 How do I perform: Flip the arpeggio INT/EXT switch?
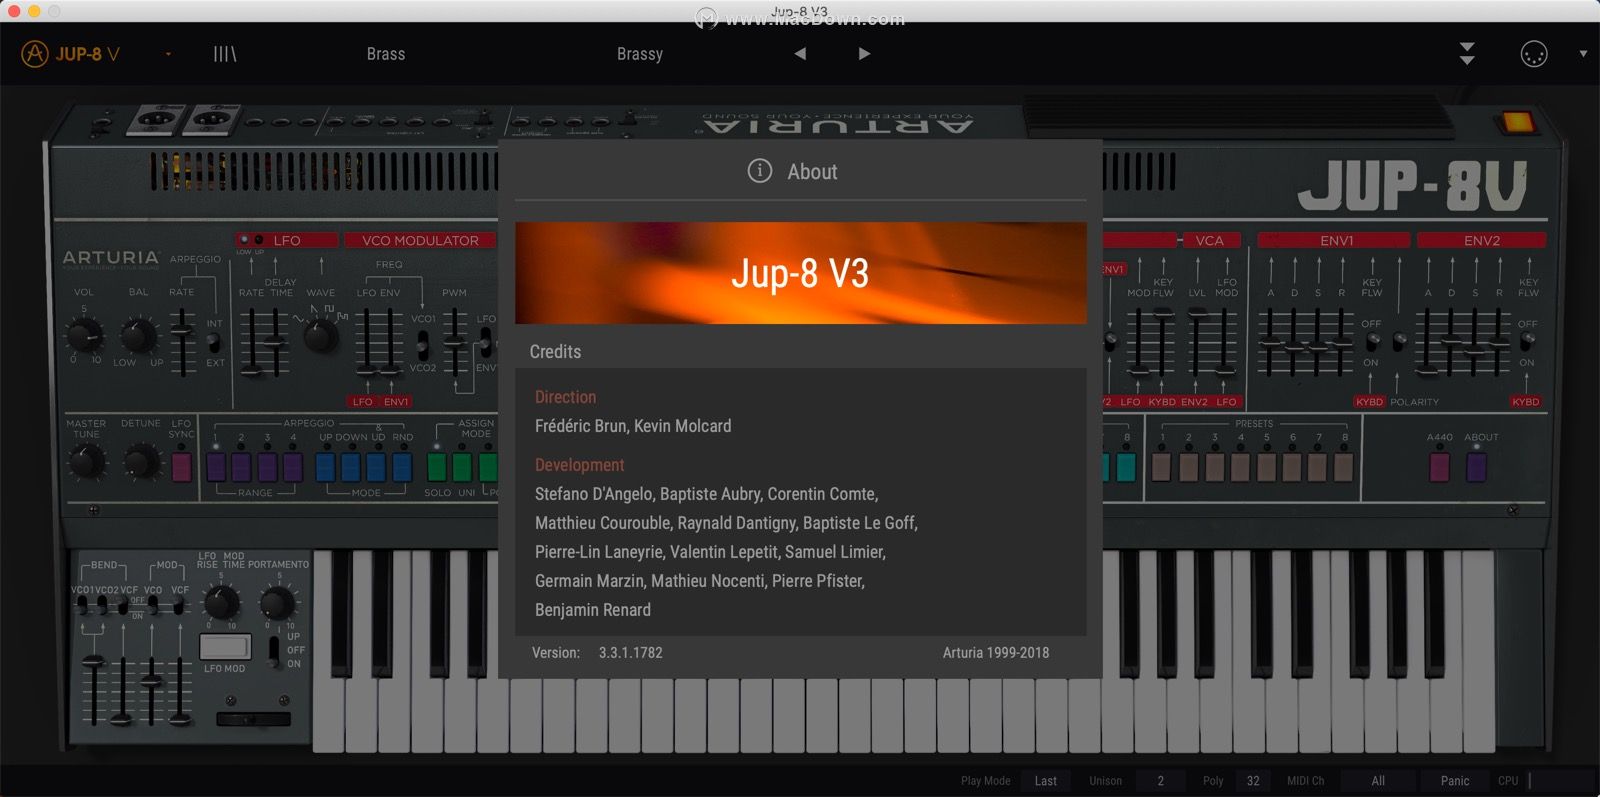213,342
